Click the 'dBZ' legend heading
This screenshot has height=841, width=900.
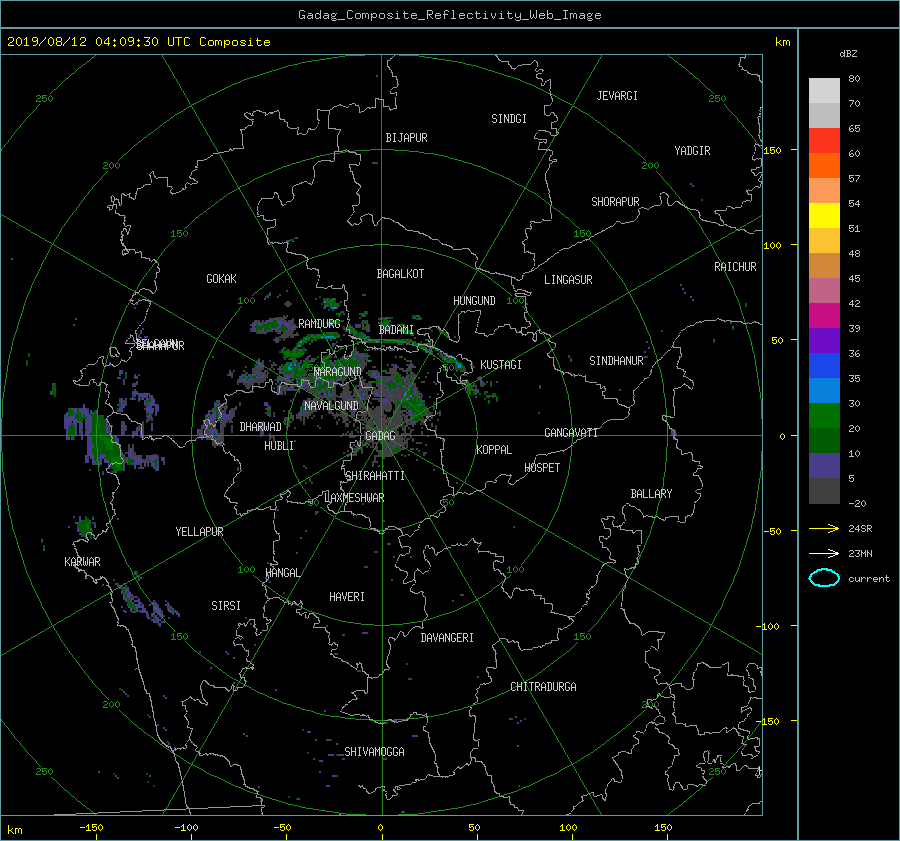[x=848, y=53]
